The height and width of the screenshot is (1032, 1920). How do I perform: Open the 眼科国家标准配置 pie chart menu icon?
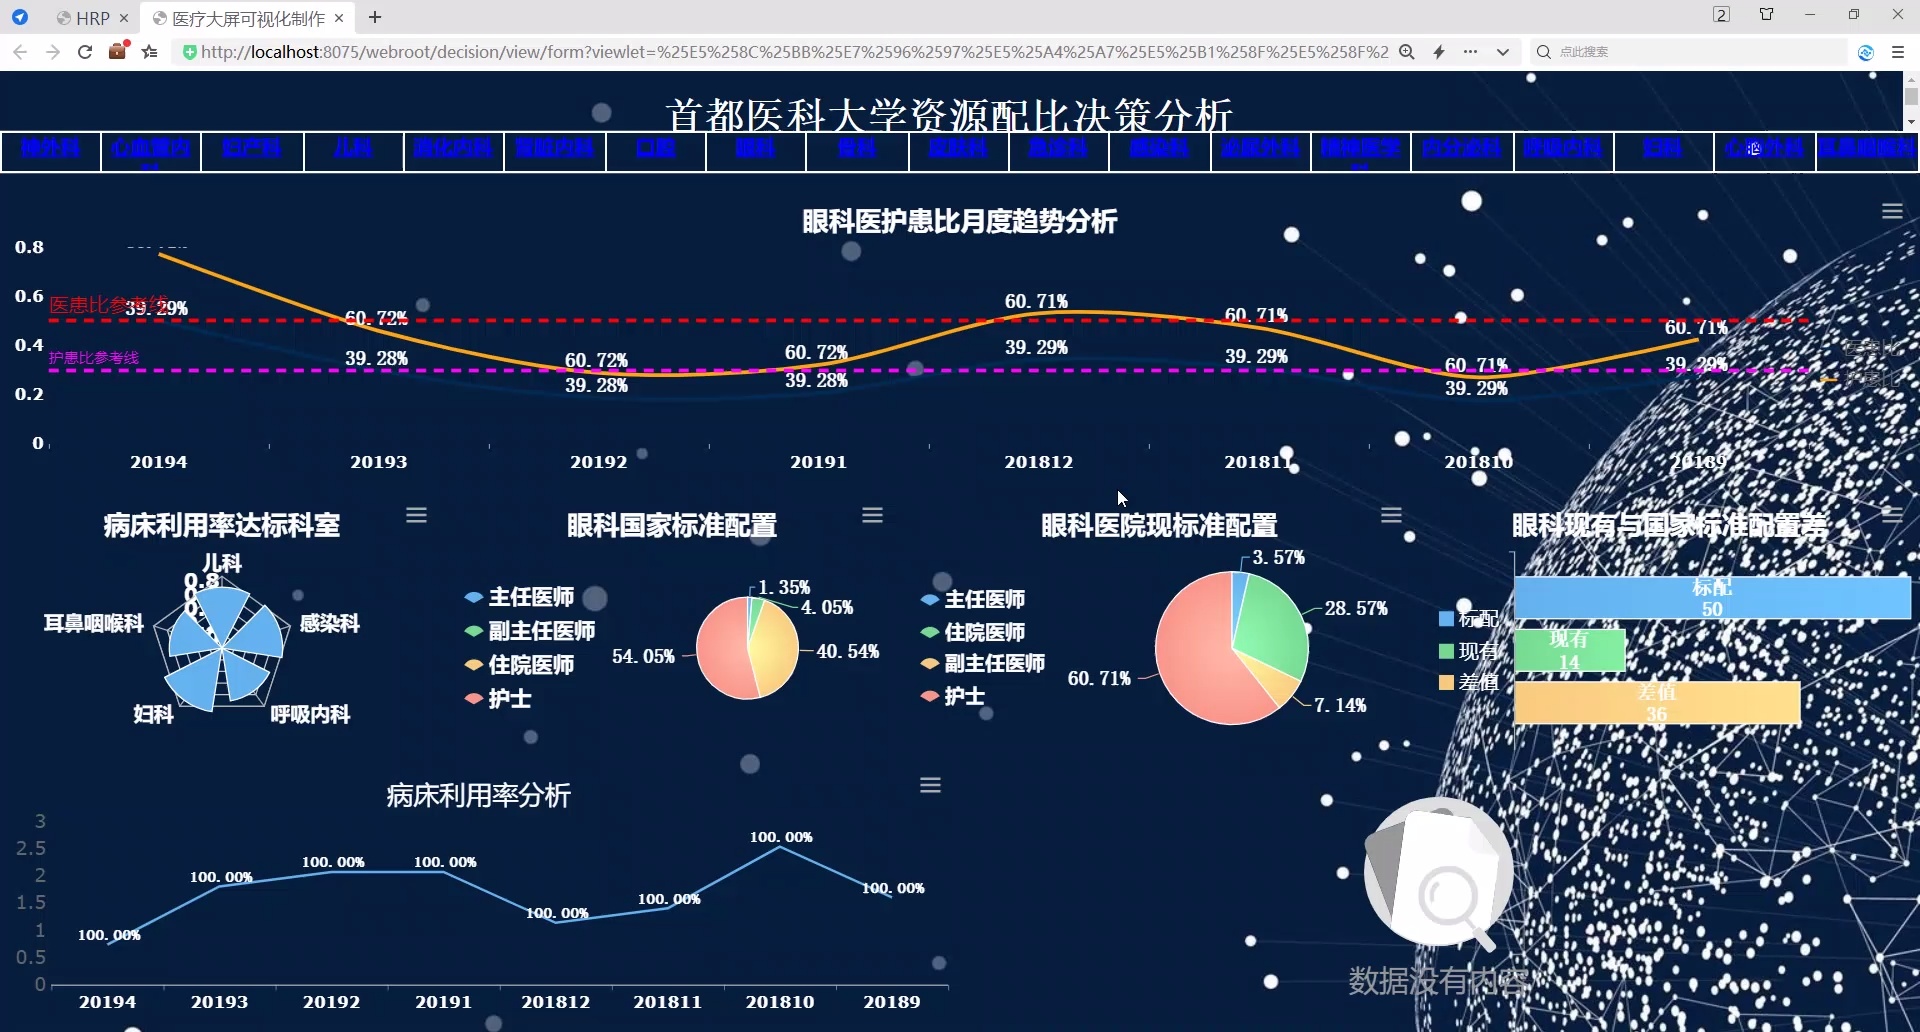pyautogui.click(x=873, y=514)
